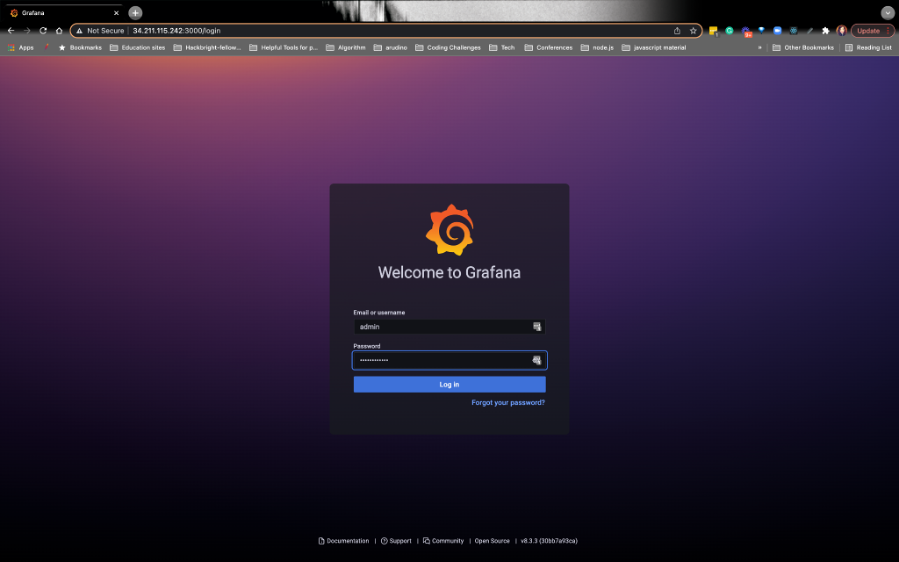
Task: Open the extension with red 9+ badge
Action: pyautogui.click(x=746, y=32)
